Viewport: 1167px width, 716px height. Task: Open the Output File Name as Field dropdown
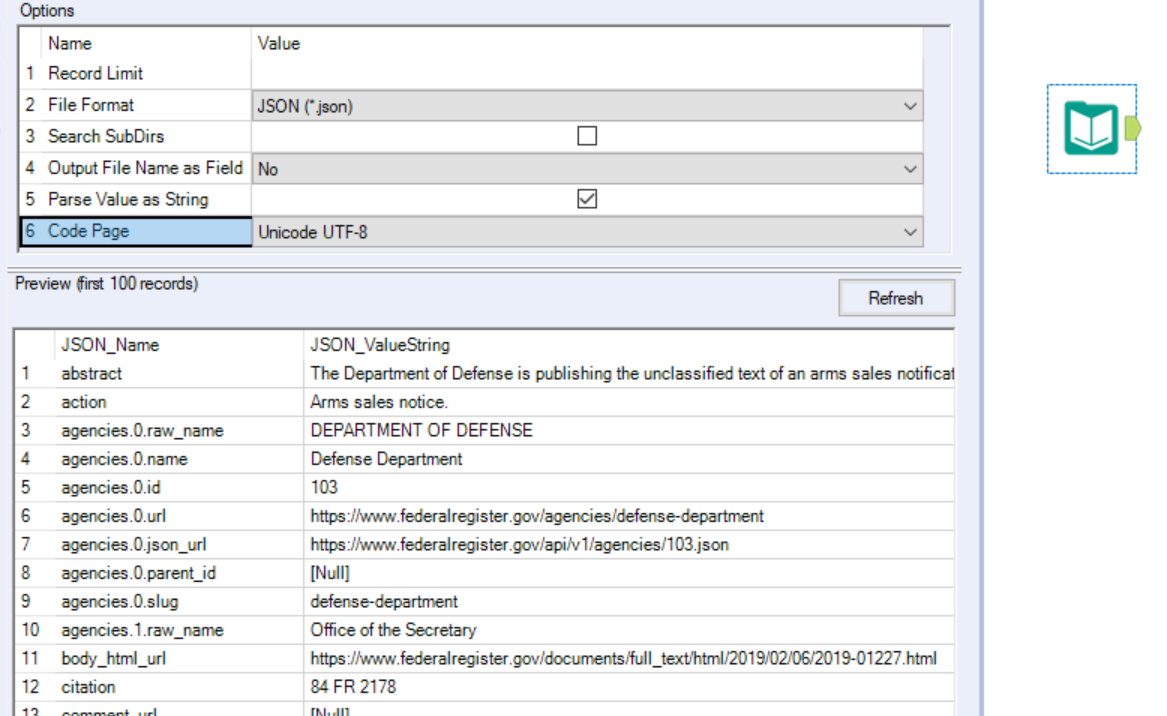point(910,168)
